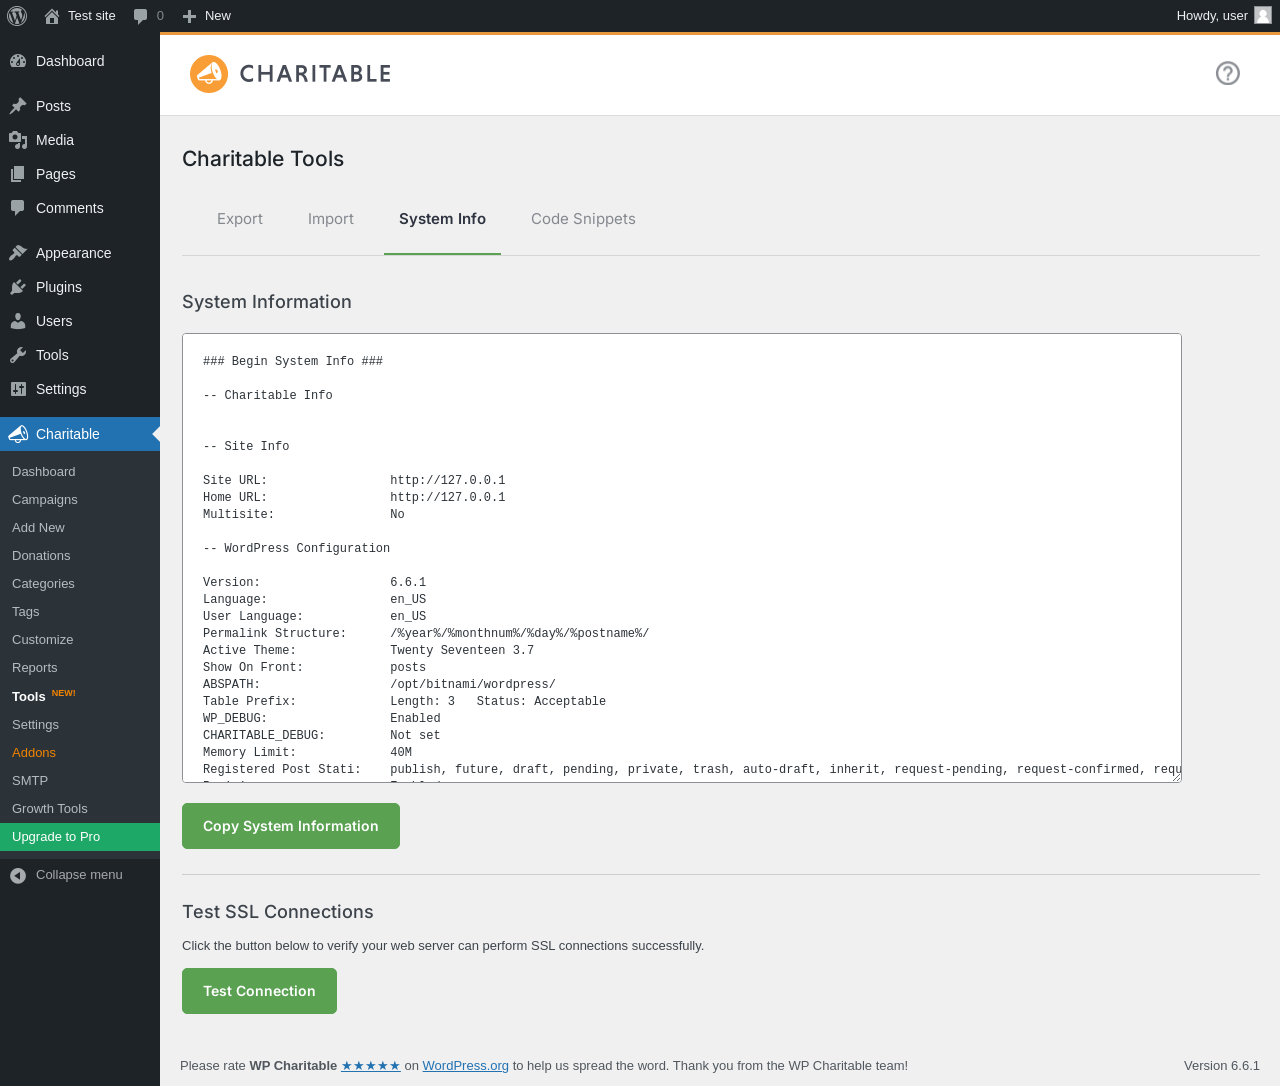Click the Charitable Tools page heading
Screen dimensions: 1280x1086
263,159
